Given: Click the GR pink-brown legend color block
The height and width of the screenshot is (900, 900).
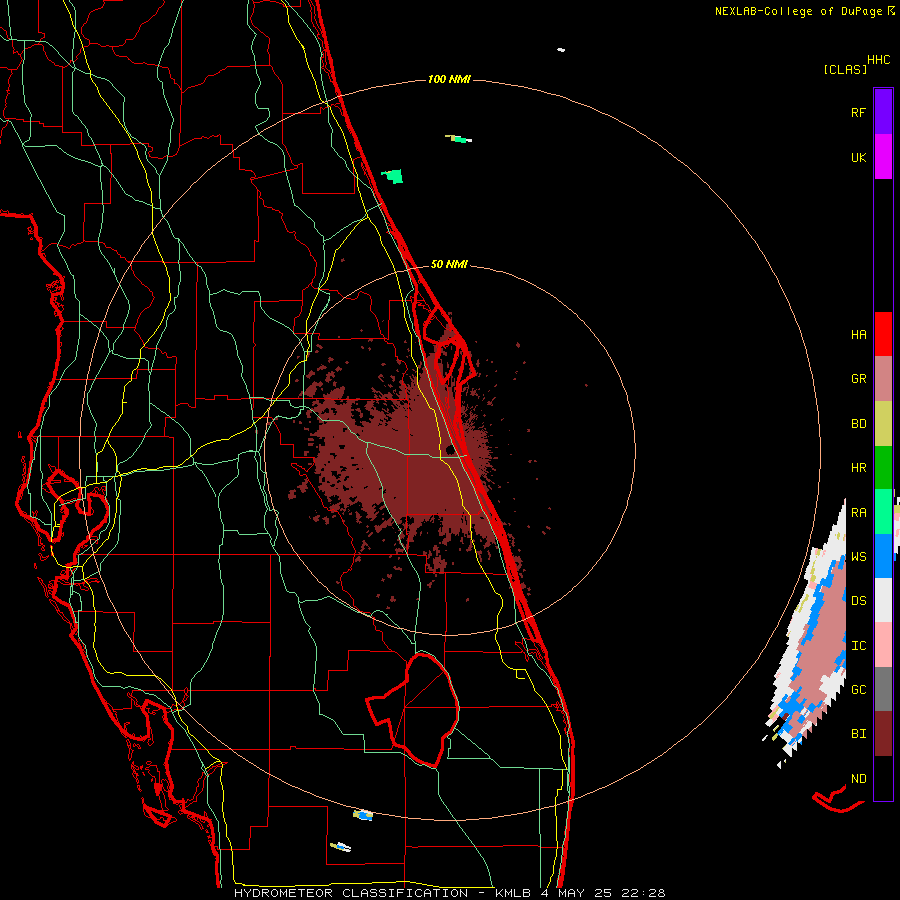Looking at the screenshot, I should tap(883, 379).
